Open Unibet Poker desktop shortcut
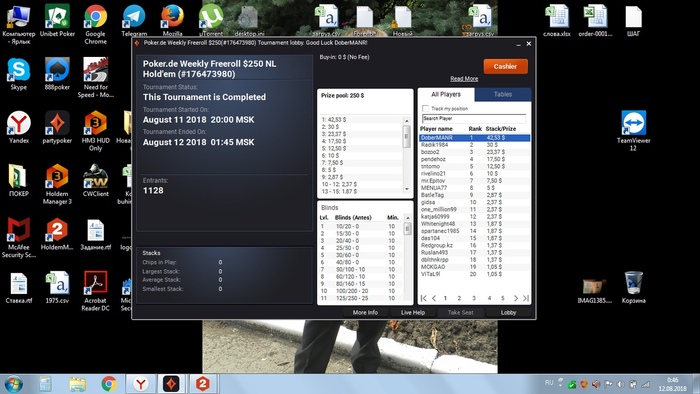 point(57,21)
